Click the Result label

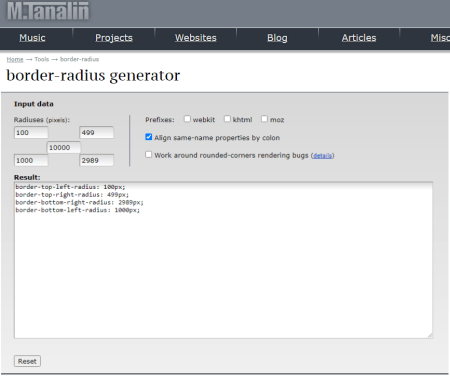pos(27,177)
